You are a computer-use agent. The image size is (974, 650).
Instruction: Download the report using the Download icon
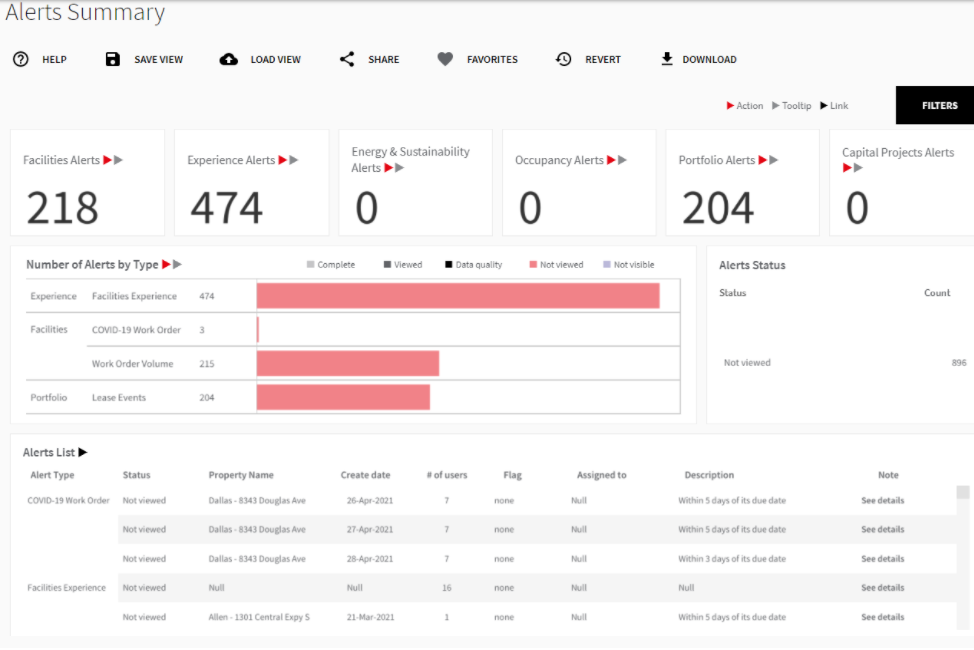pyautogui.click(x=666, y=59)
